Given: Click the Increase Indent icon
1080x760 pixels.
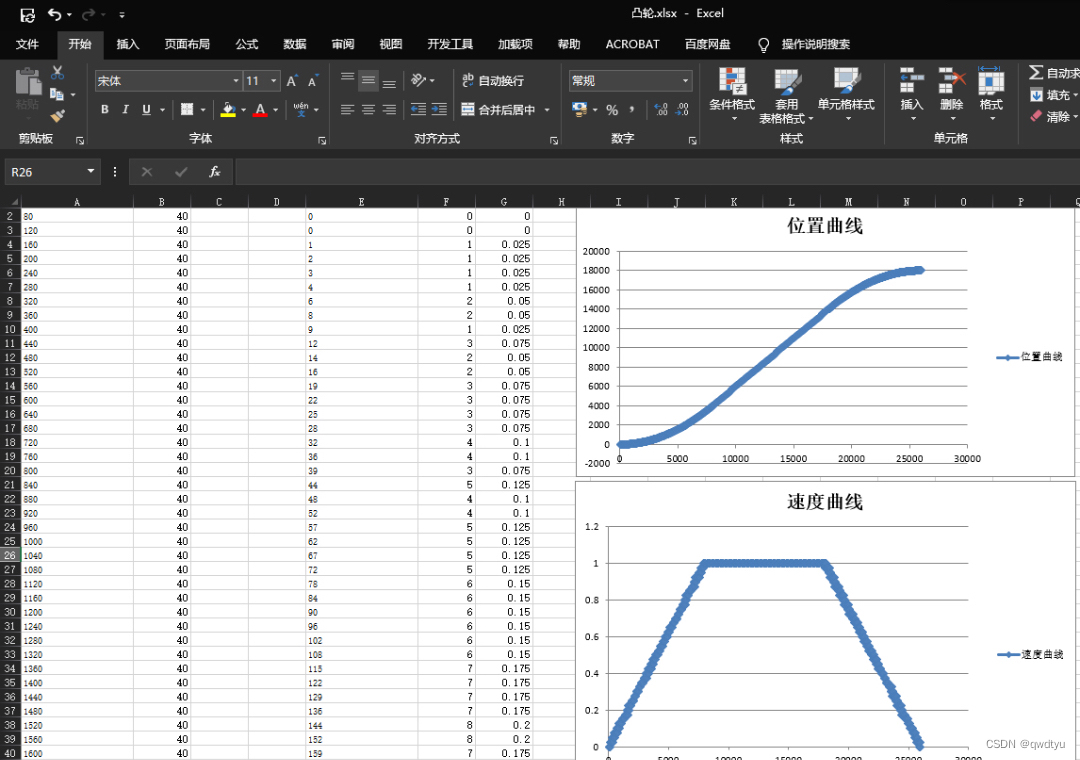Looking at the screenshot, I should pos(439,110).
